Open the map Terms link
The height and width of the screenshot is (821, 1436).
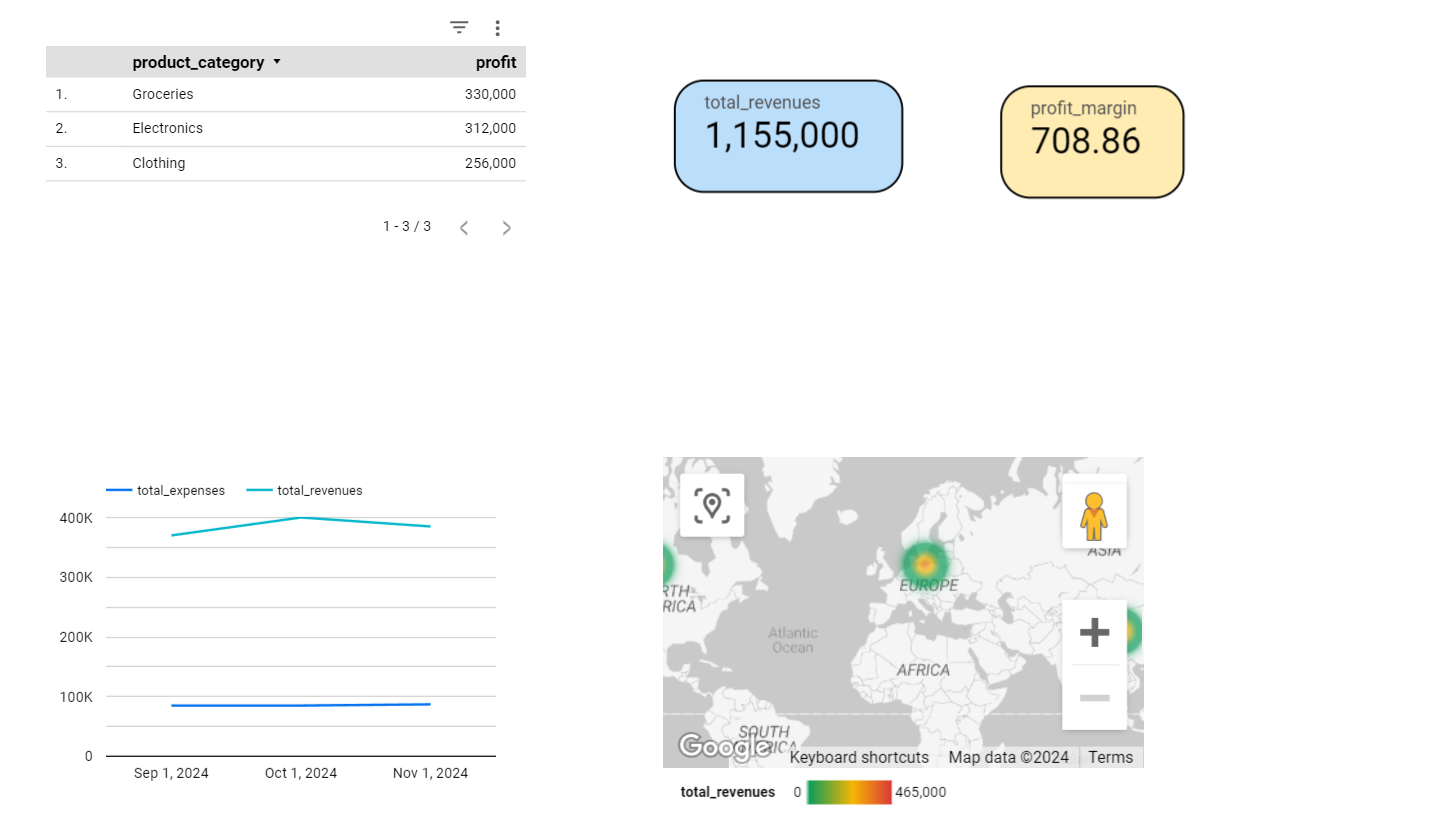(x=1110, y=757)
